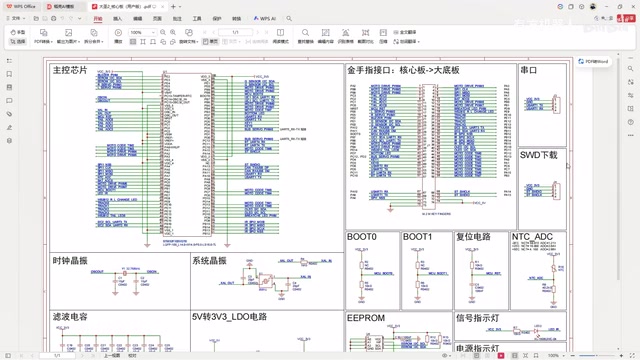The width and height of the screenshot is (640, 360).
Task: Open the WPS AI tab
Action: (264, 19)
